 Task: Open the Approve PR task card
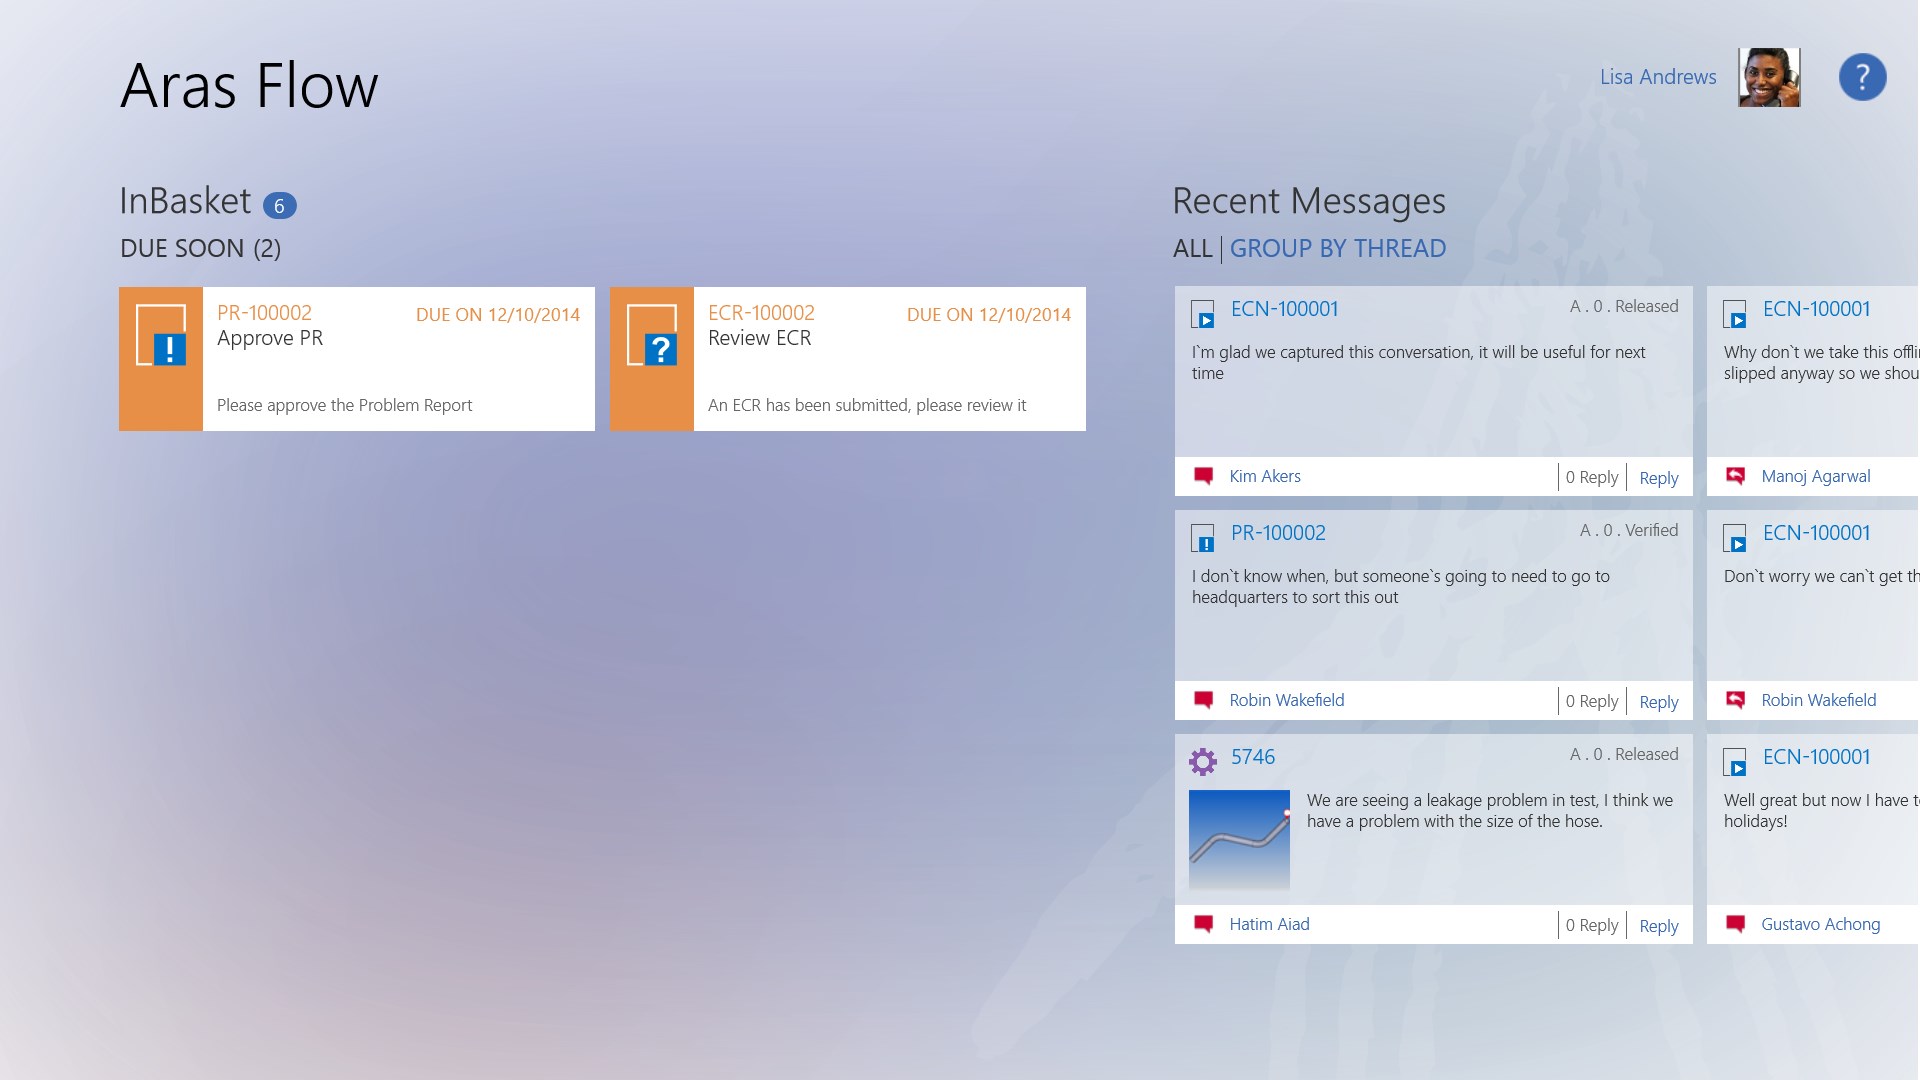click(357, 359)
